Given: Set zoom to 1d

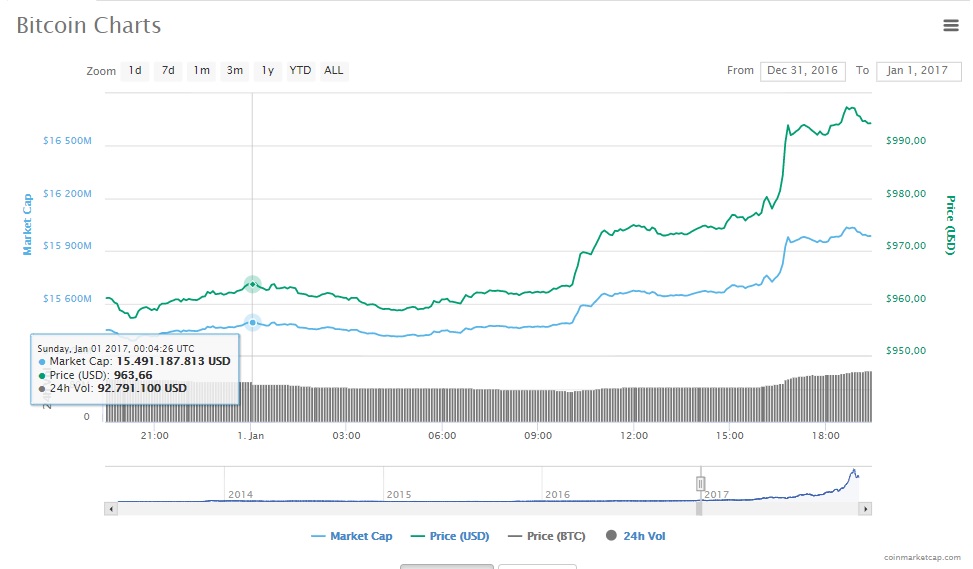Looking at the screenshot, I should 135,71.
